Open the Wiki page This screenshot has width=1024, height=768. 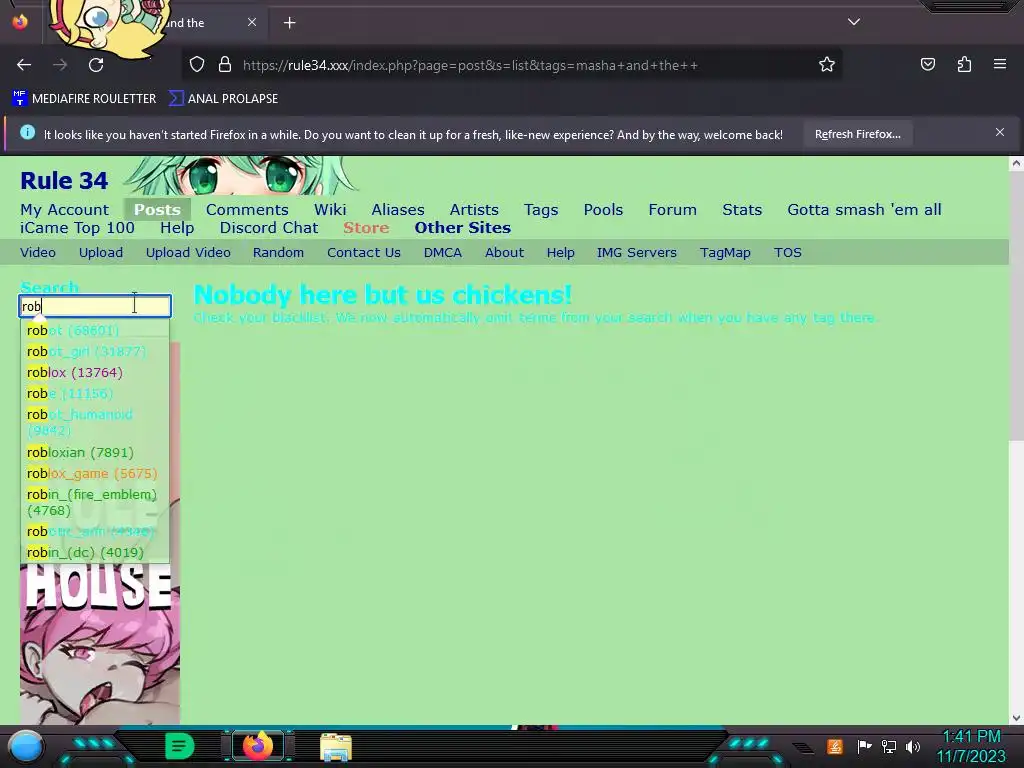(330, 210)
